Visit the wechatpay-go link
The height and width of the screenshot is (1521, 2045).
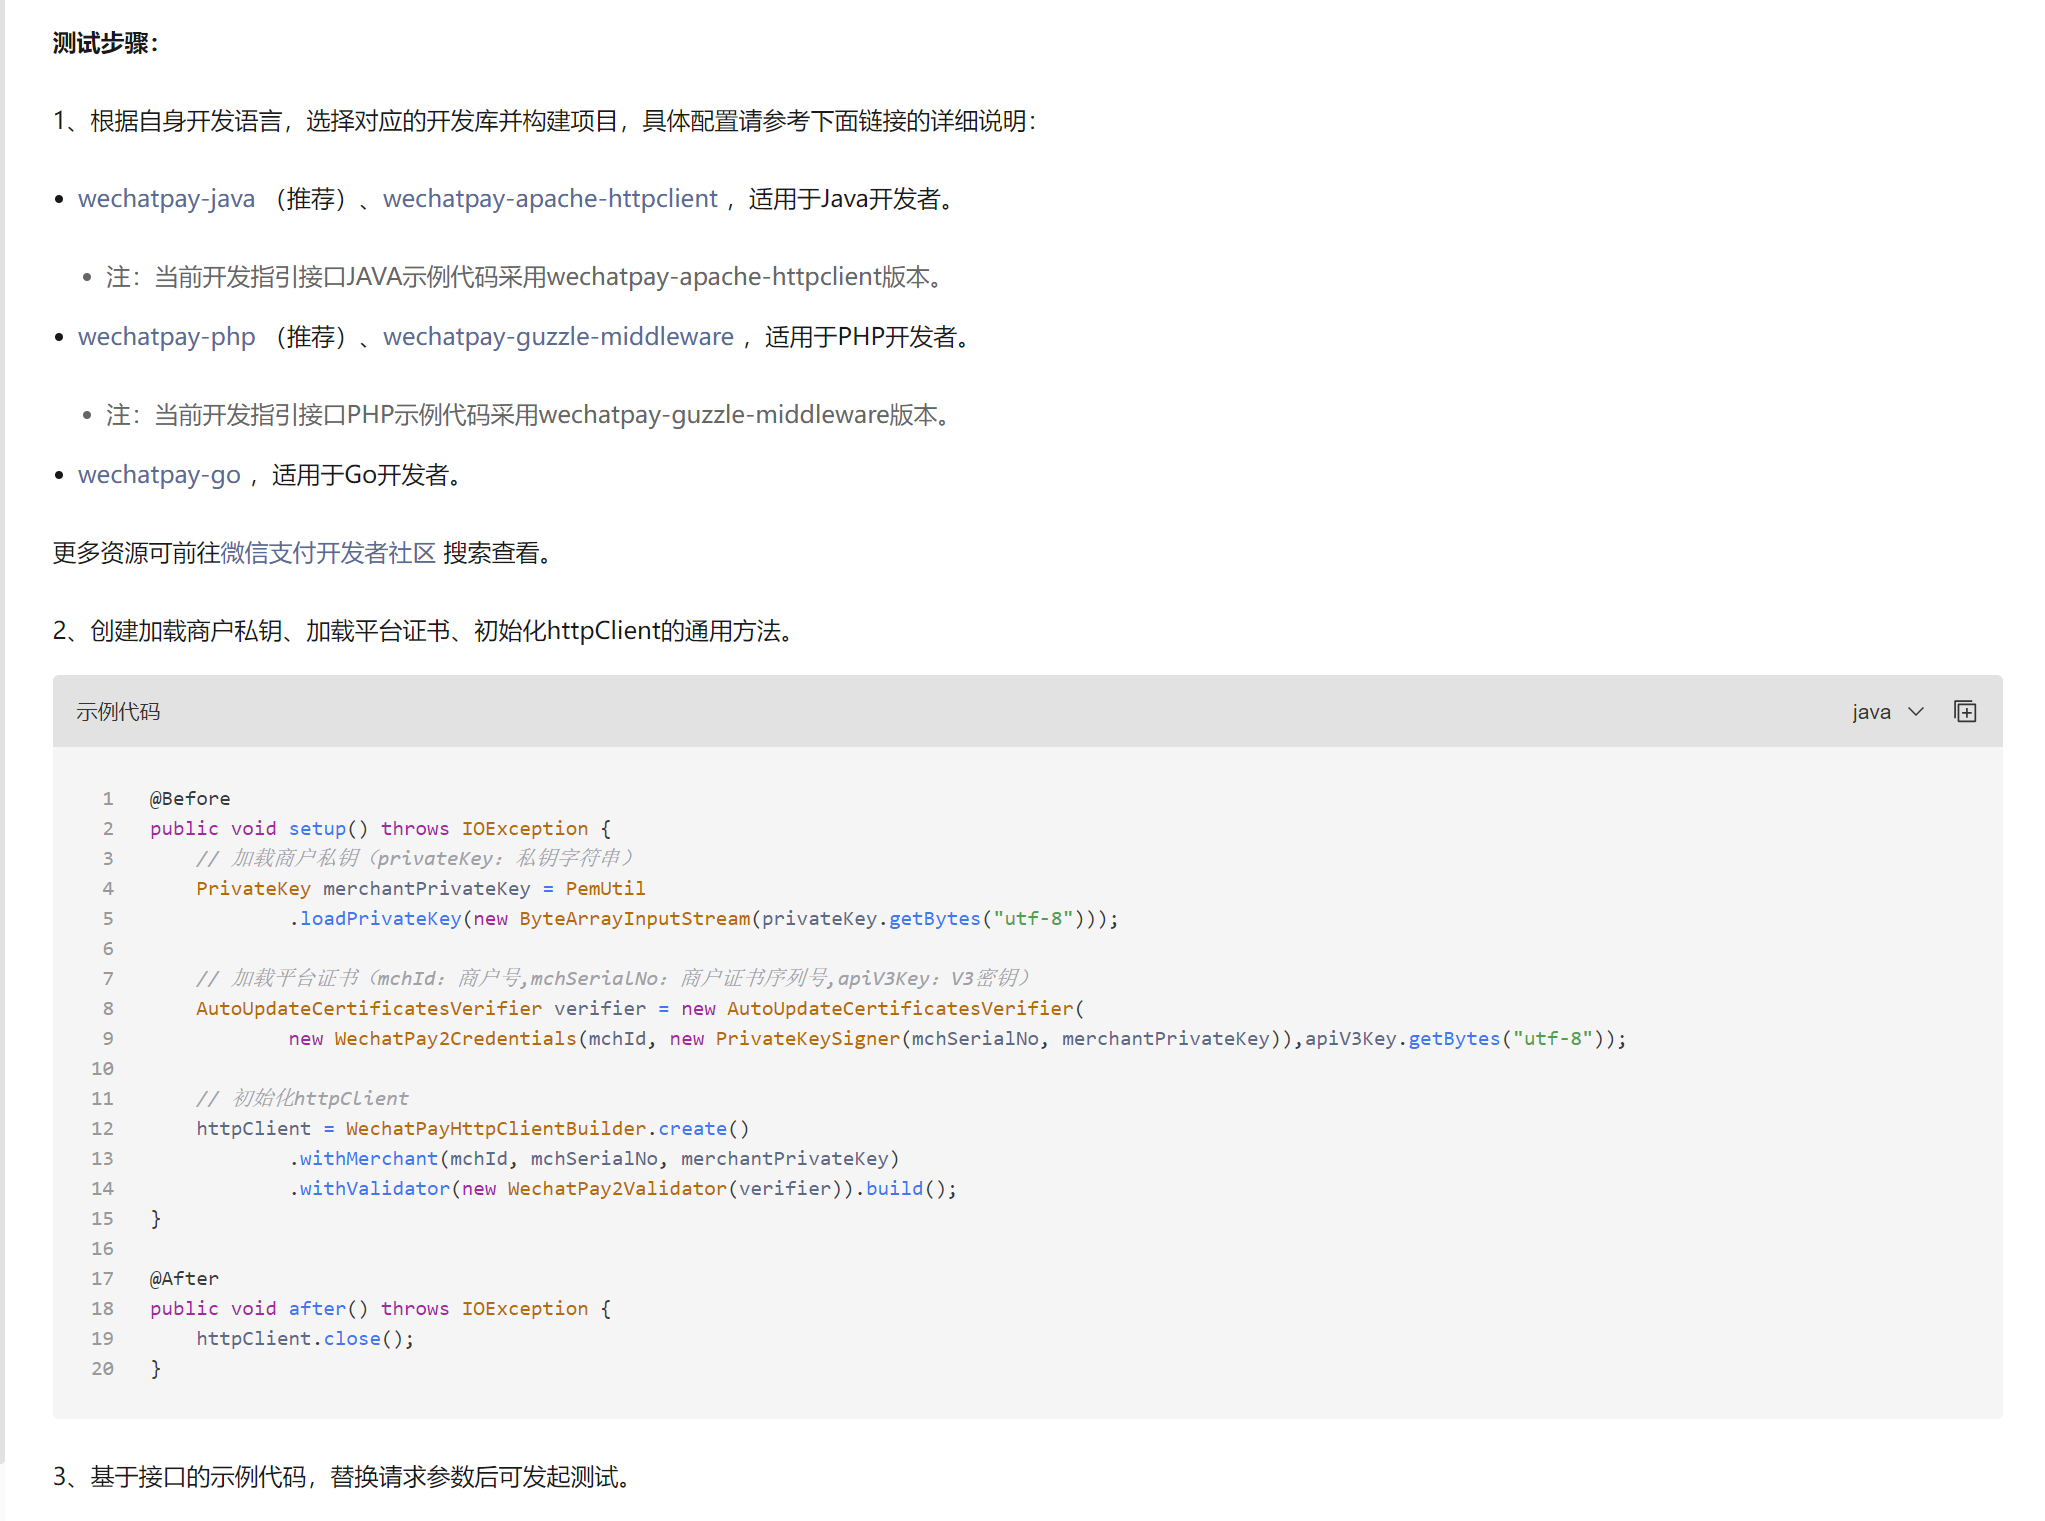click(159, 474)
